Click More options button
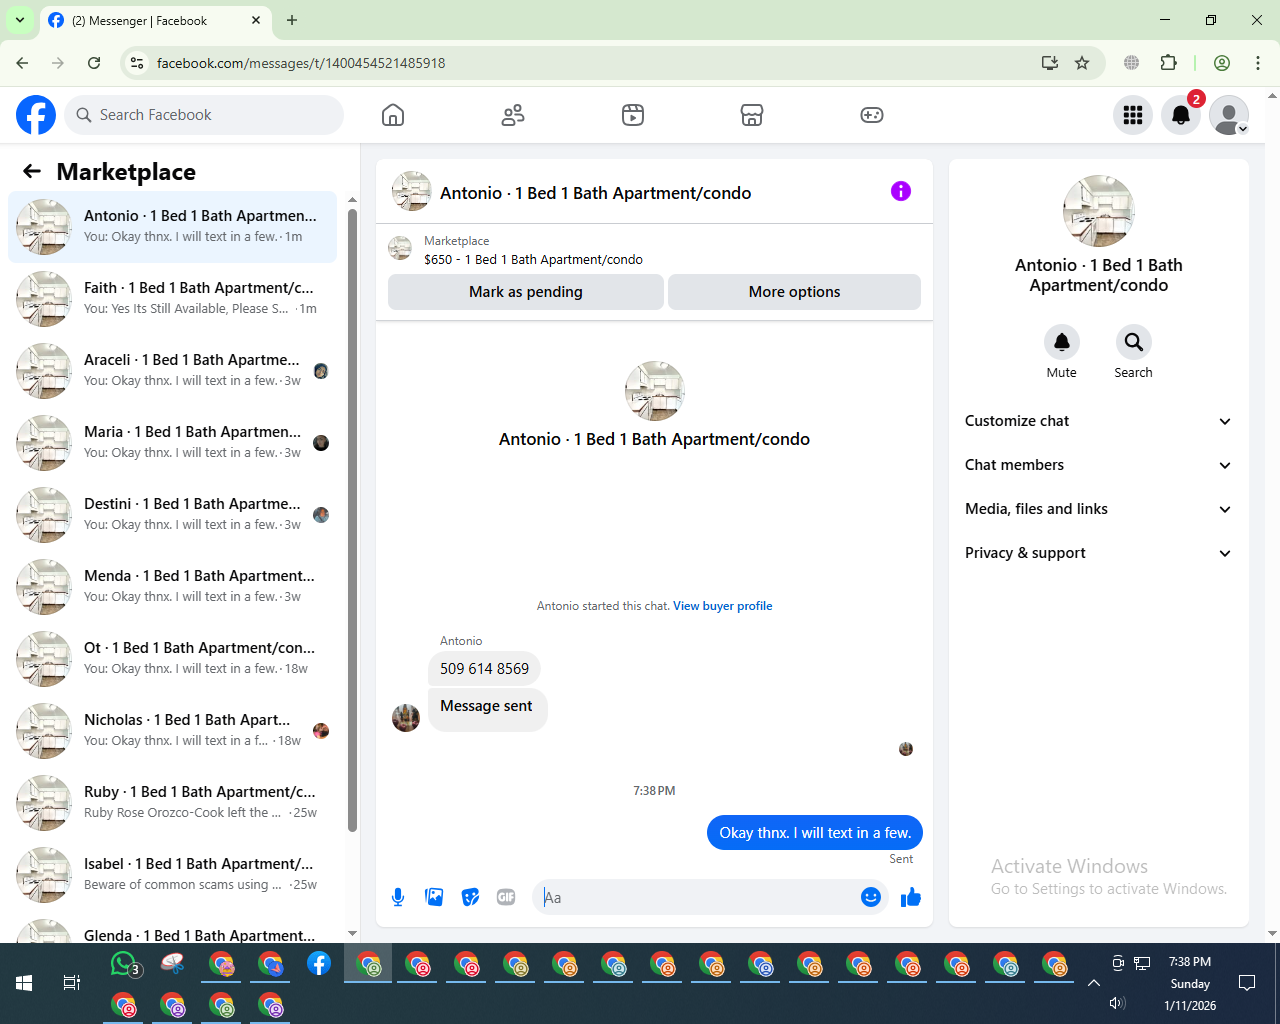 click(x=794, y=292)
